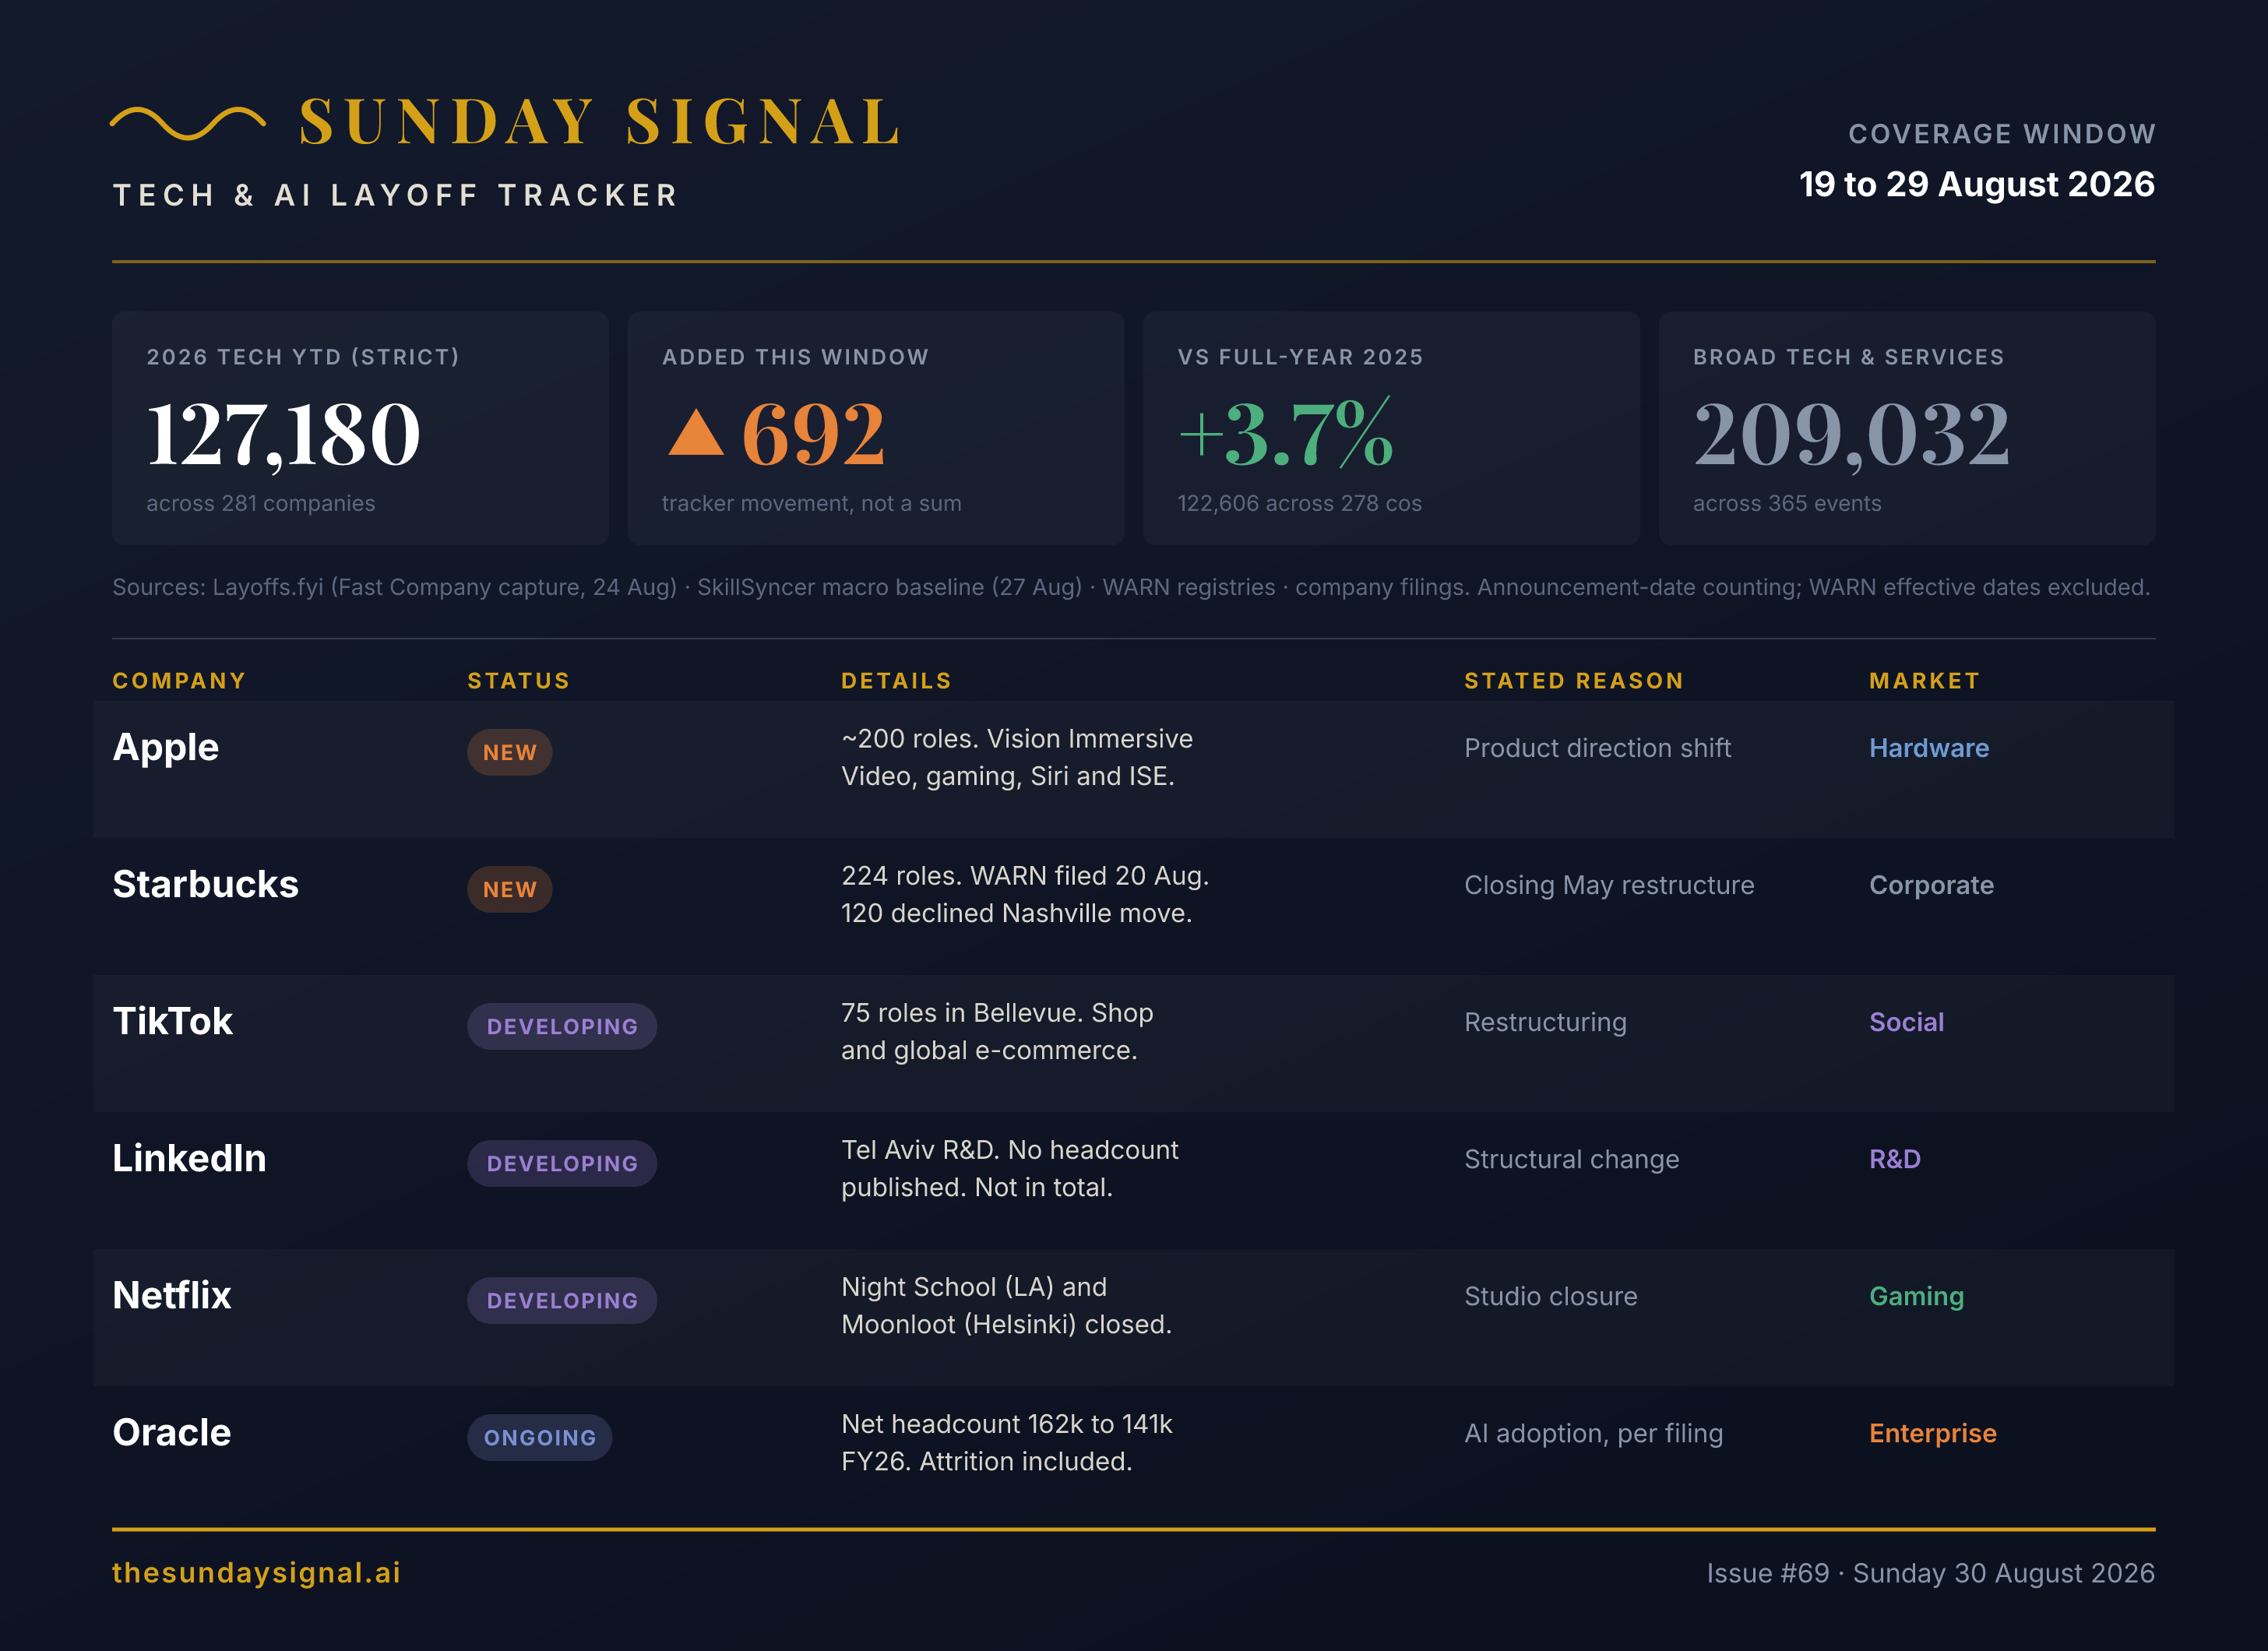Select the orange "692" value

pos(813,434)
